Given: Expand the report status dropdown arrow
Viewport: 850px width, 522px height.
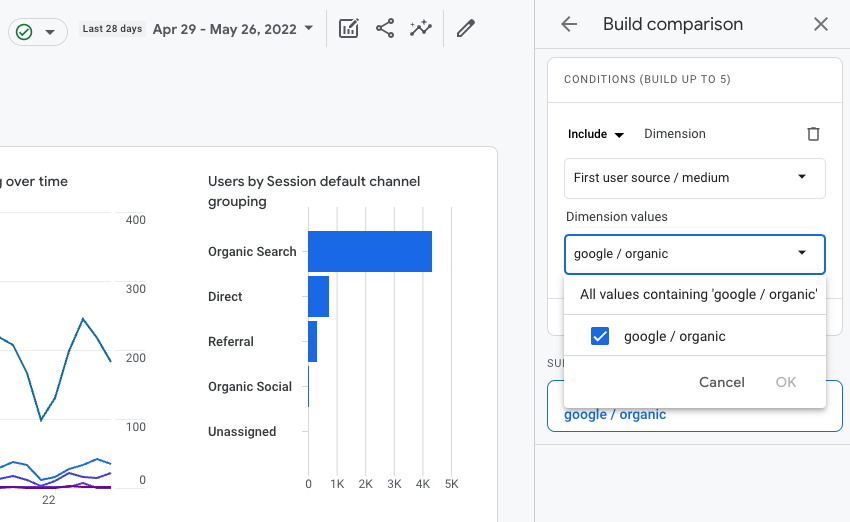Looking at the screenshot, I should point(50,32).
